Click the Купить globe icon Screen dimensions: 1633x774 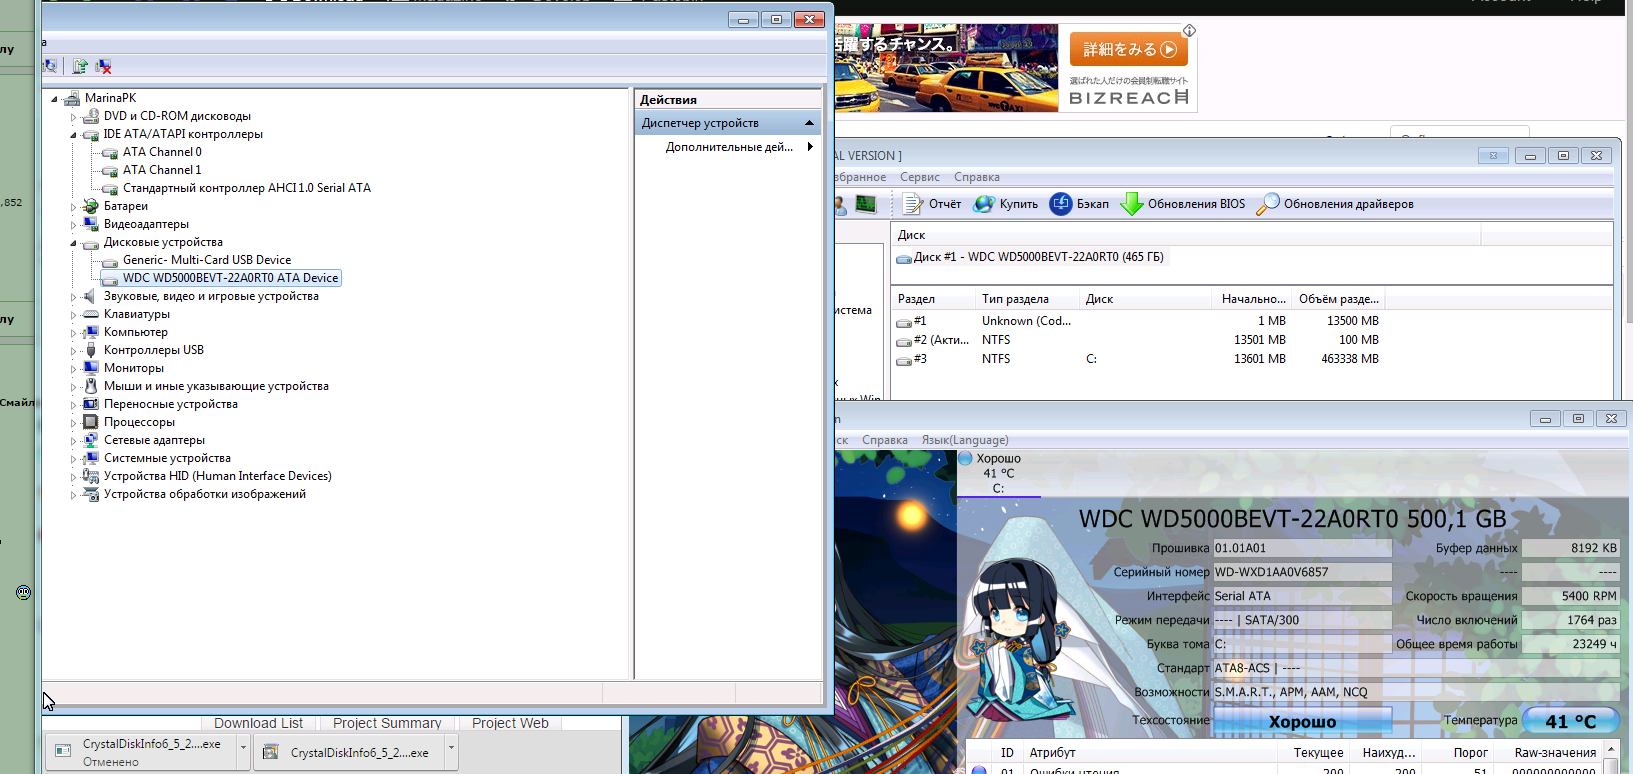coord(984,204)
